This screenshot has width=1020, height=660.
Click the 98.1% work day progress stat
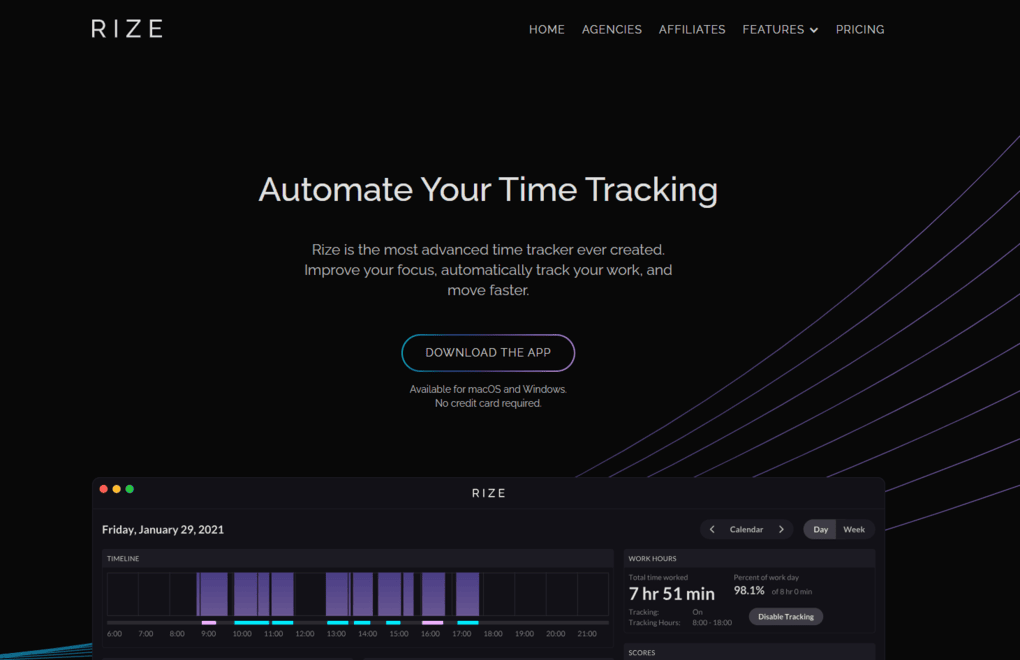pos(748,589)
